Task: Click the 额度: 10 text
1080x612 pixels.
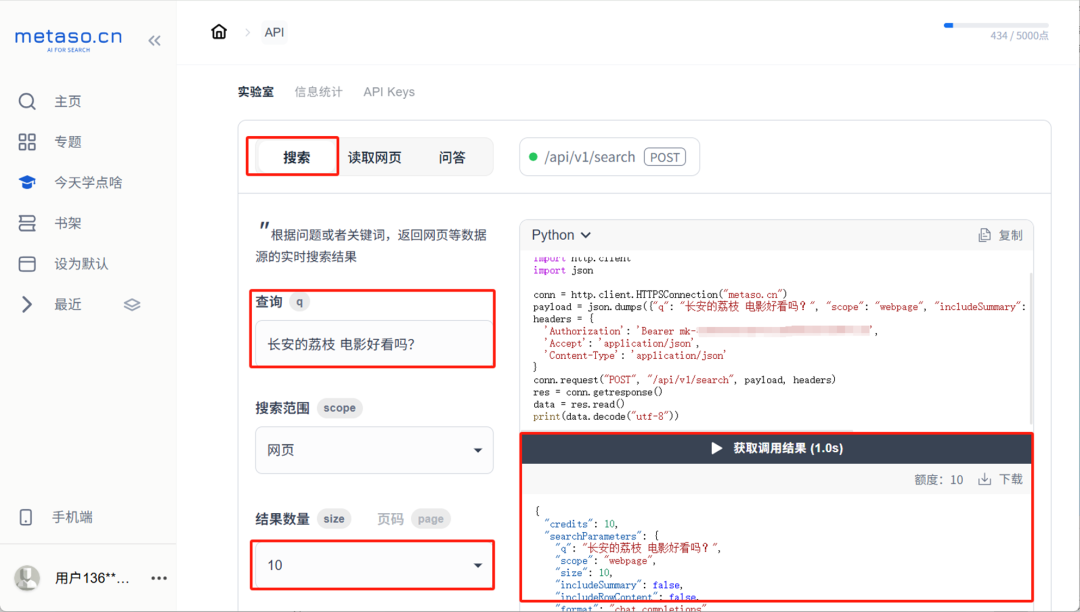Action: [x=939, y=480]
